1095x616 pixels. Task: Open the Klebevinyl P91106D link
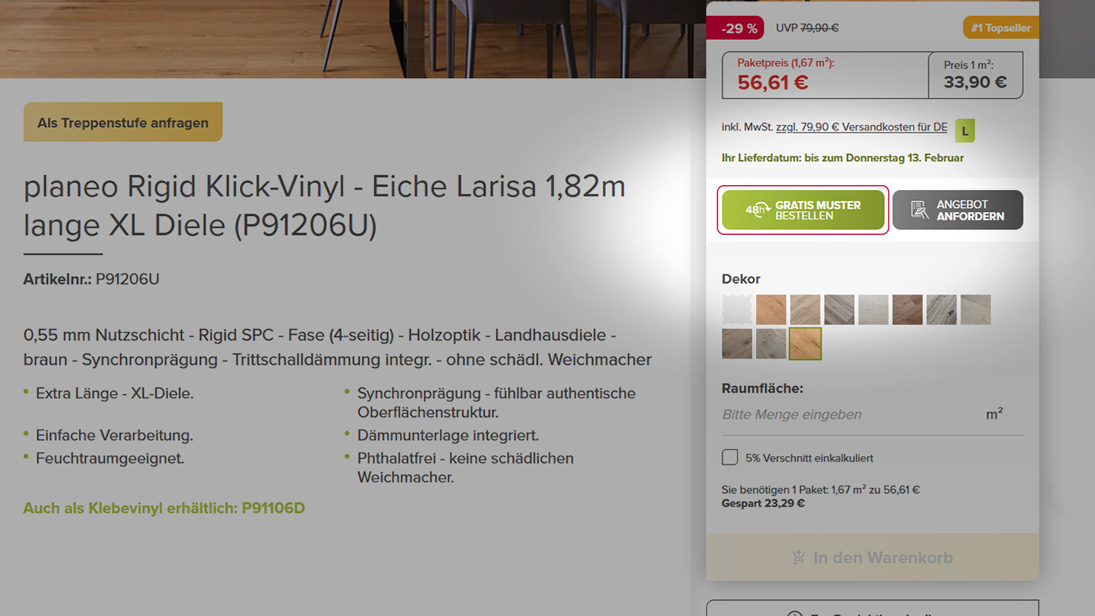pyautogui.click(x=164, y=508)
